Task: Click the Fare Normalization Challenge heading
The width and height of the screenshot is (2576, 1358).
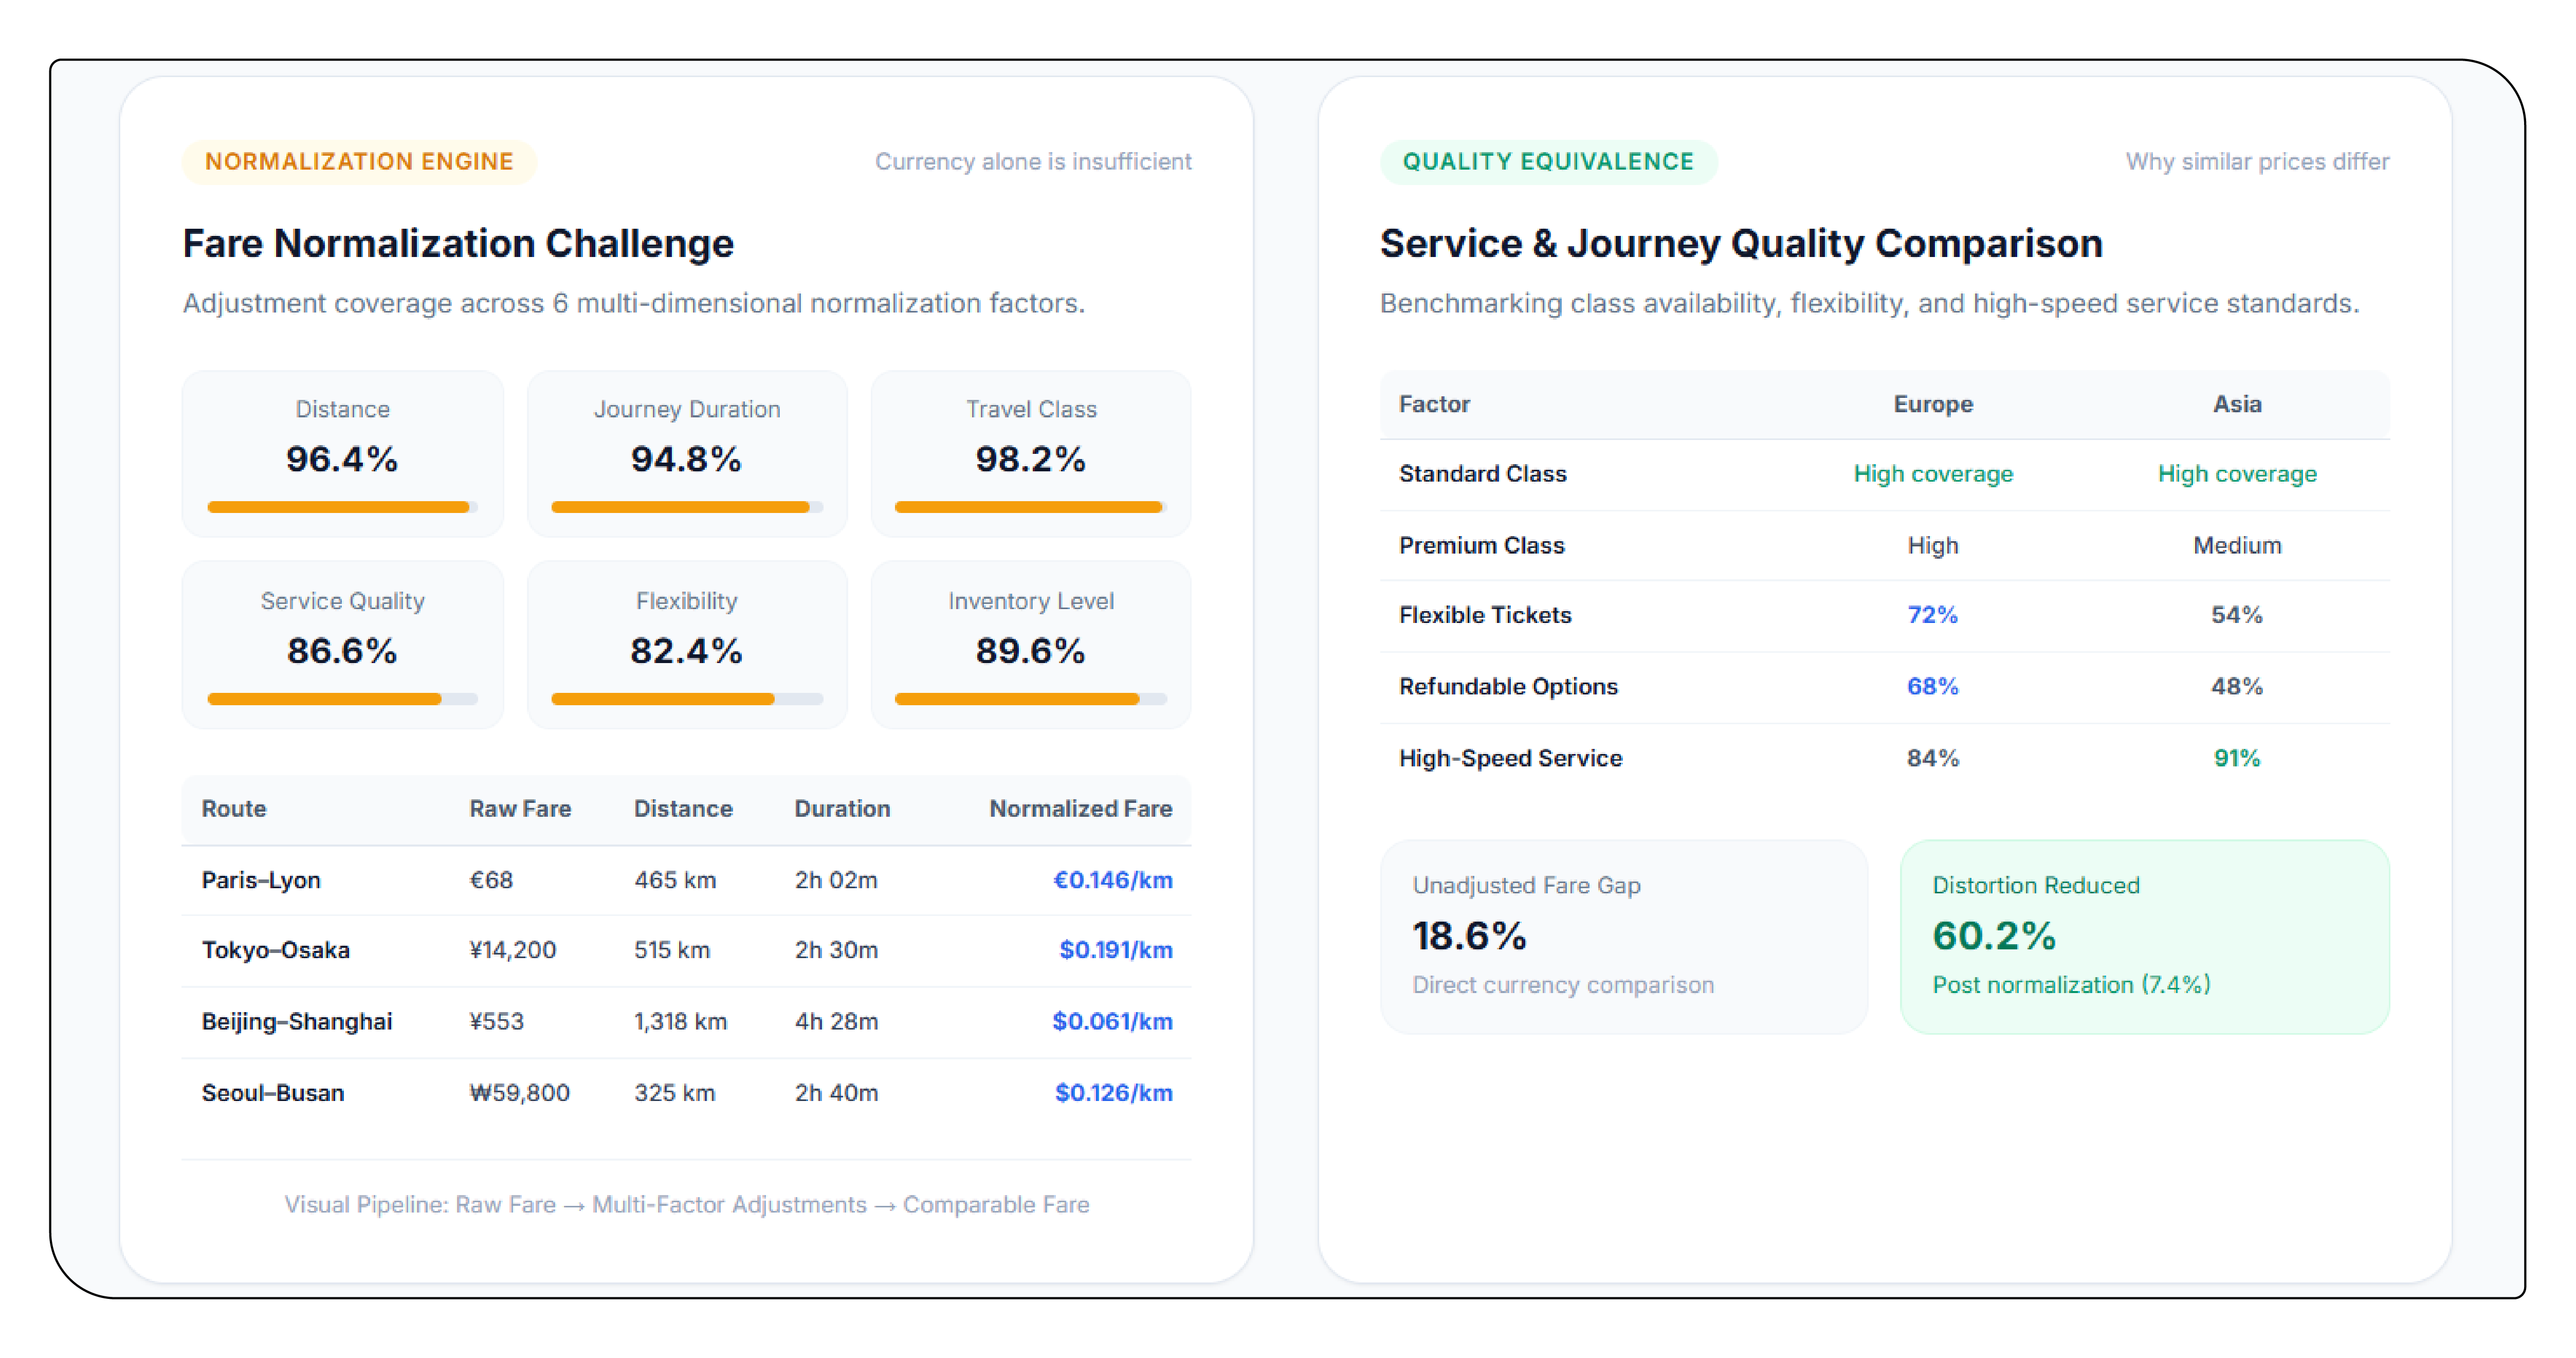Action: point(458,244)
